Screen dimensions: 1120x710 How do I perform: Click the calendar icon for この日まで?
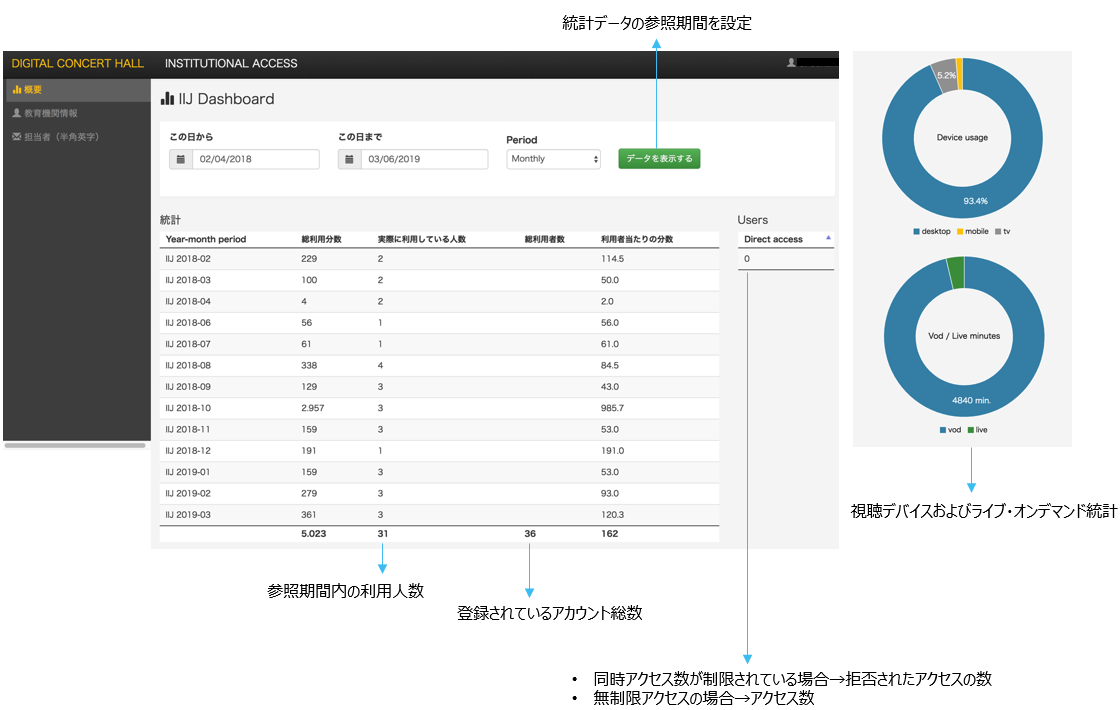tap(350, 159)
